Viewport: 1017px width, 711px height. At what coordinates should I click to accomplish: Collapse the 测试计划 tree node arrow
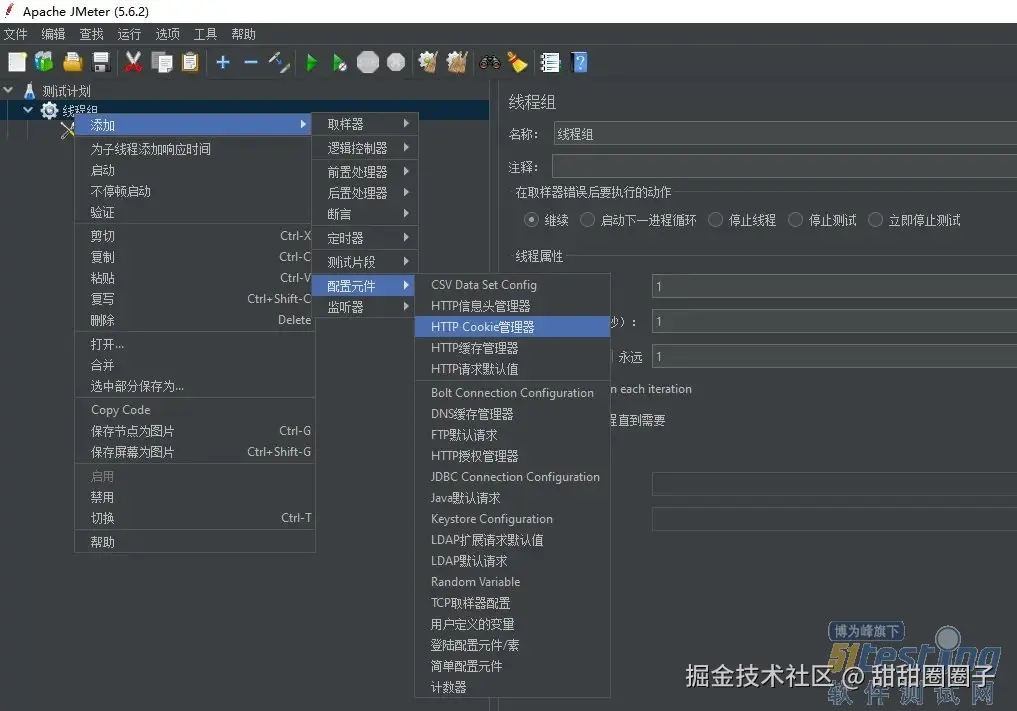[8, 90]
